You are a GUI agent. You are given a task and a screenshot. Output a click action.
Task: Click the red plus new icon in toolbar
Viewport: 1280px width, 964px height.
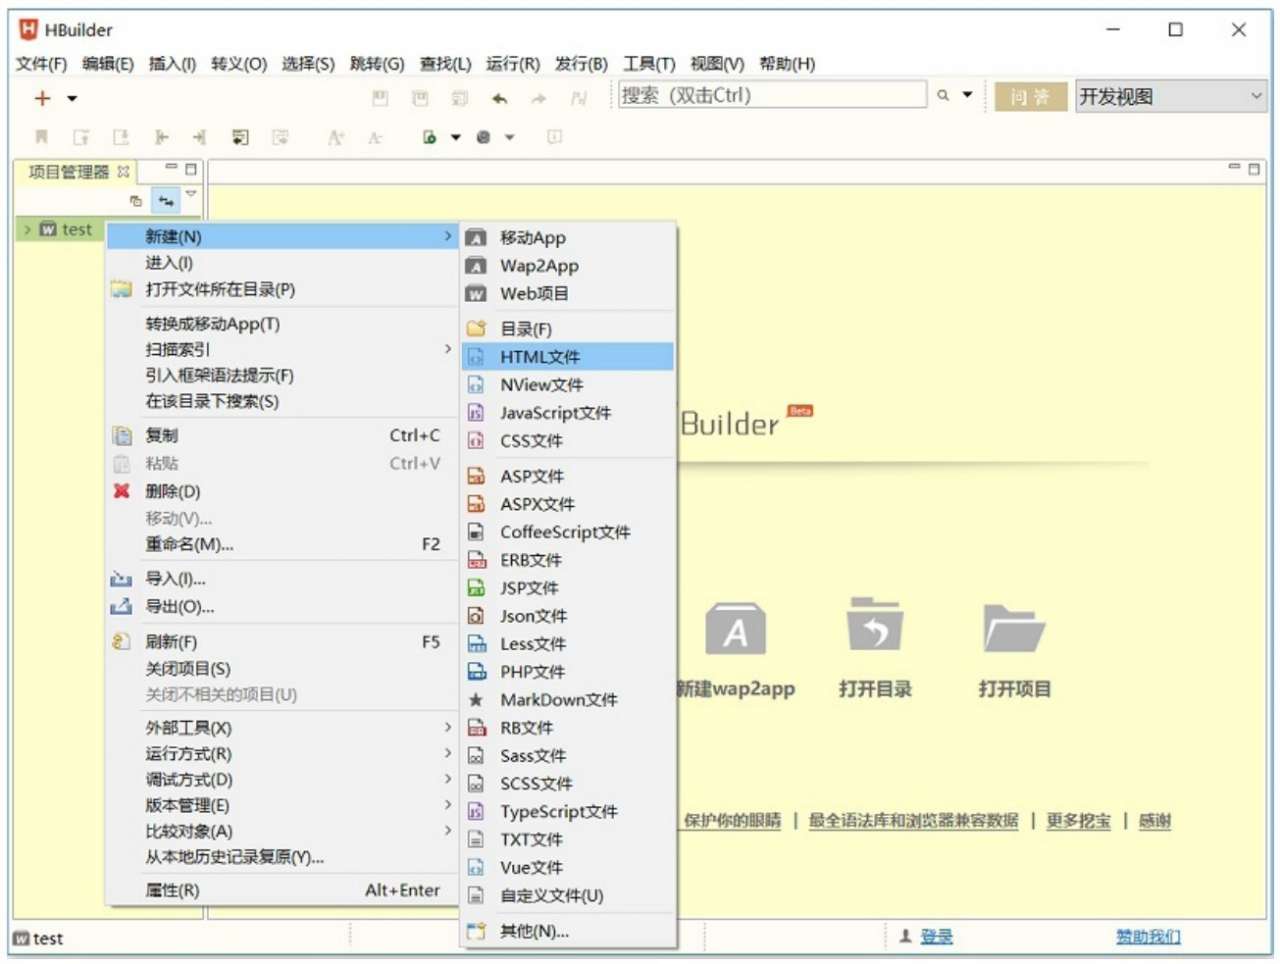click(42, 98)
